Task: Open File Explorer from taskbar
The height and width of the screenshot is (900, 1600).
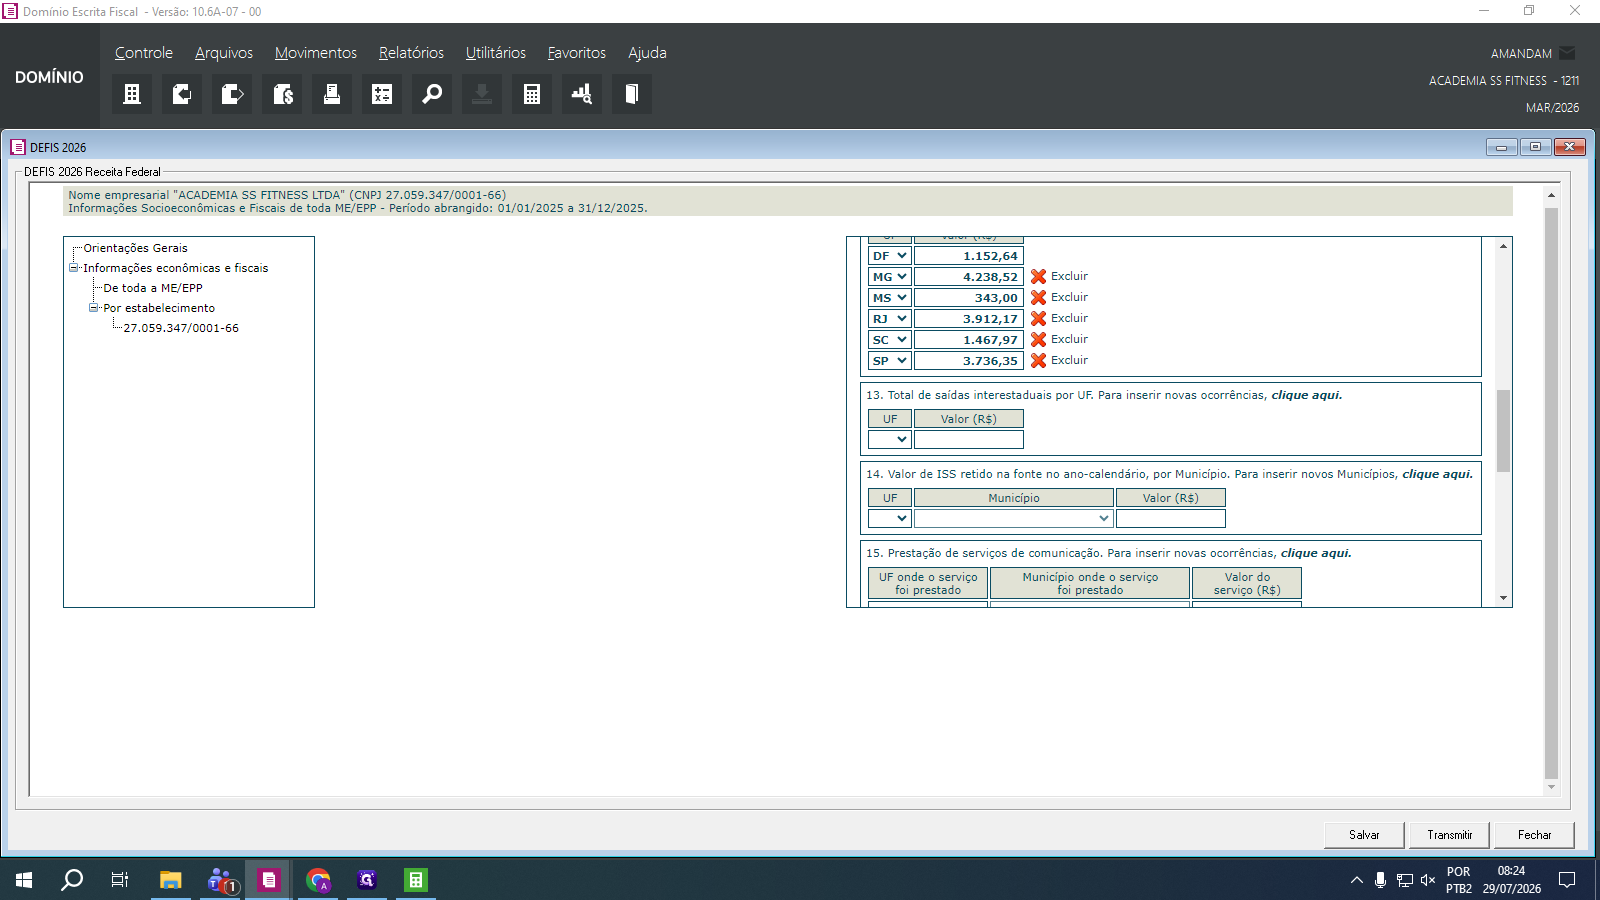Action: [170, 880]
